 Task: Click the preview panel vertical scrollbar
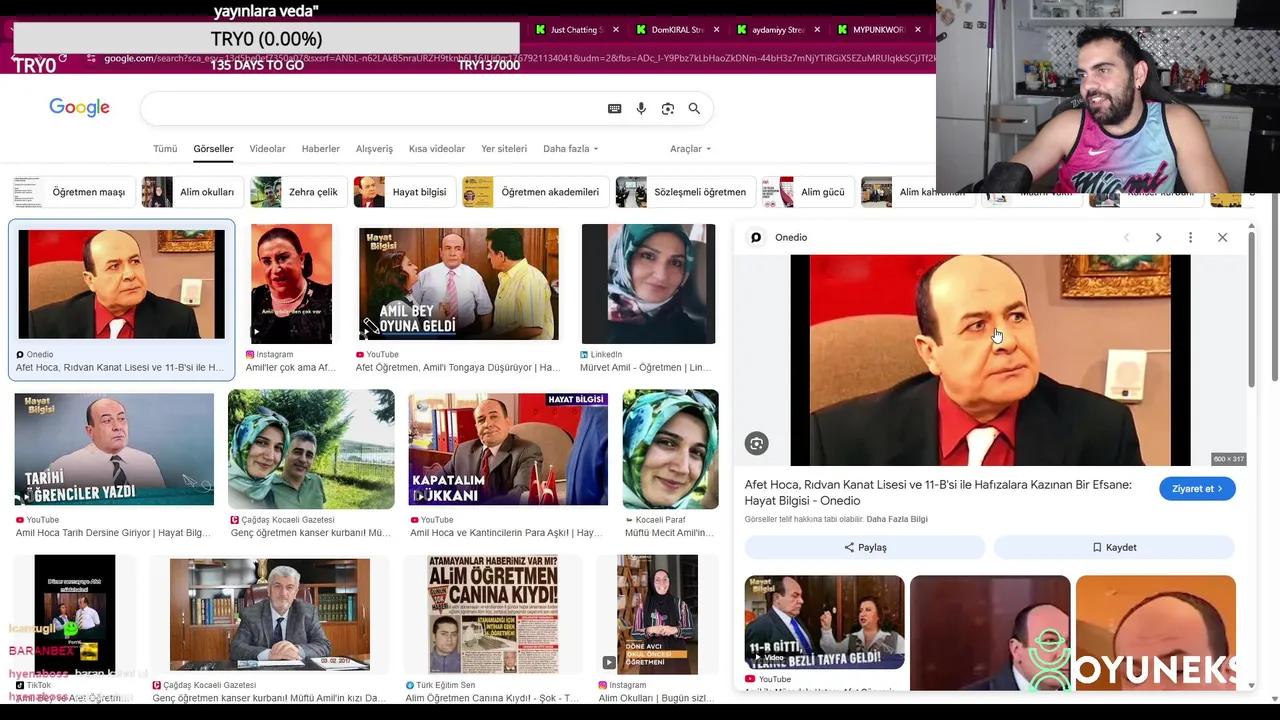click(1250, 310)
